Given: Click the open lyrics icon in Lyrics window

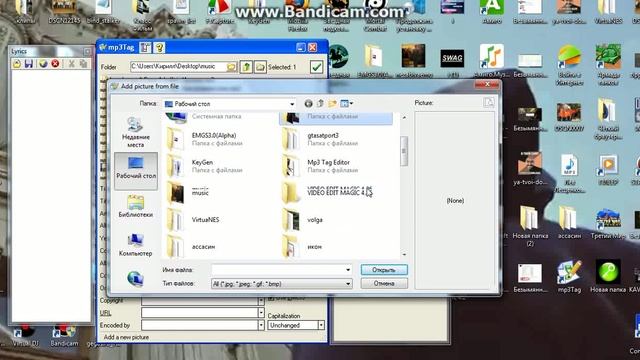Looking at the screenshot, I should pyautogui.click(x=17, y=64).
